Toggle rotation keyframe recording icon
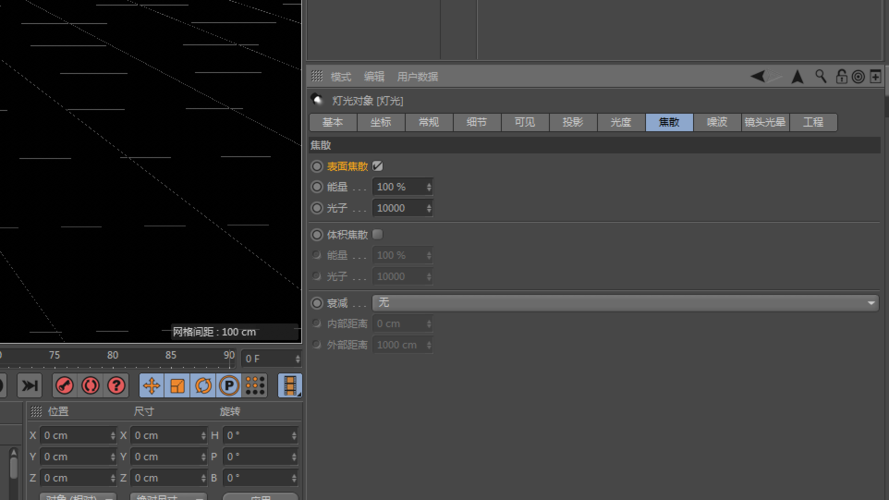Viewport: 889px width, 500px height. pyautogui.click(x=203, y=385)
